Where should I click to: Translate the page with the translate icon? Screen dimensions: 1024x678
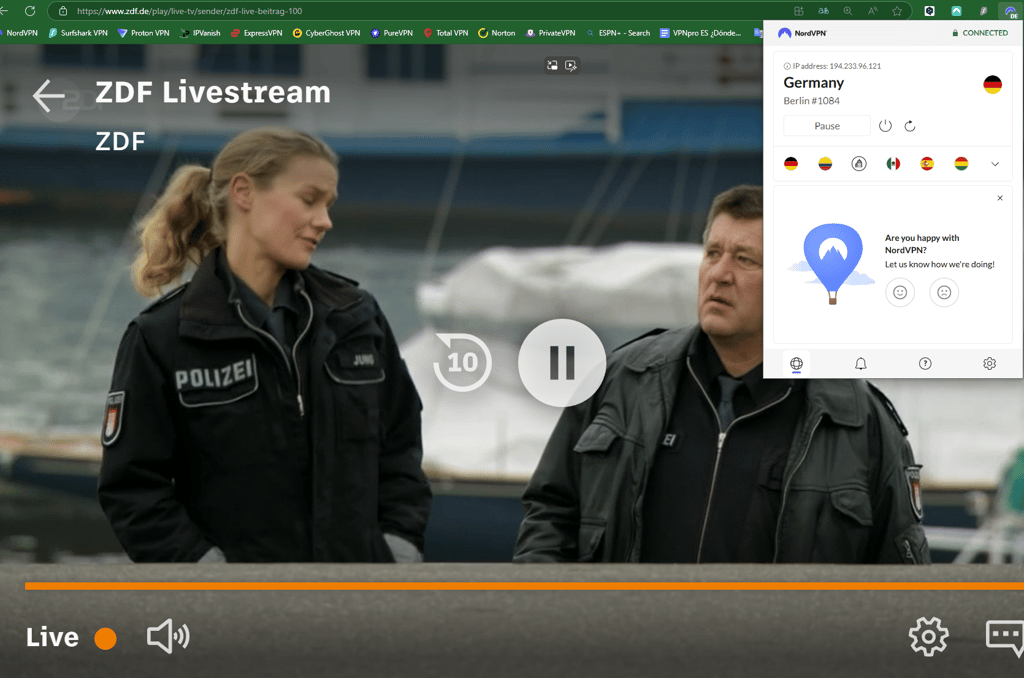823,11
